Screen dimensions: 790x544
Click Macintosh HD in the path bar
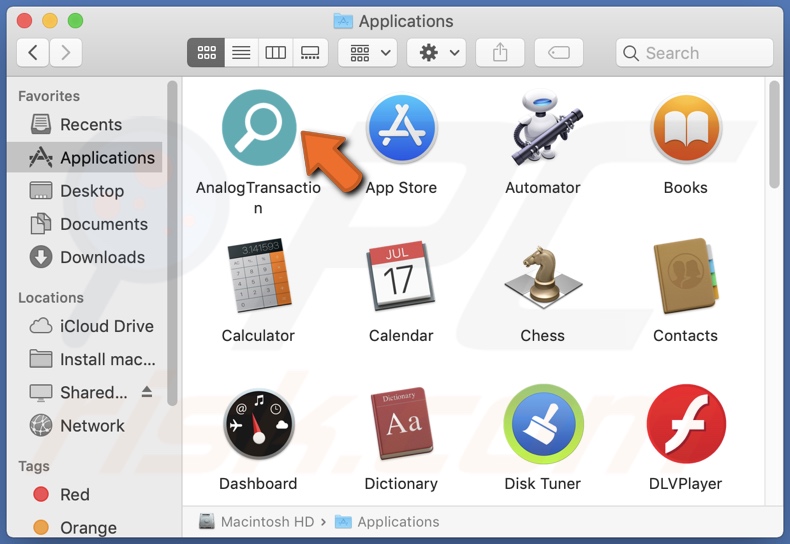point(257,521)
